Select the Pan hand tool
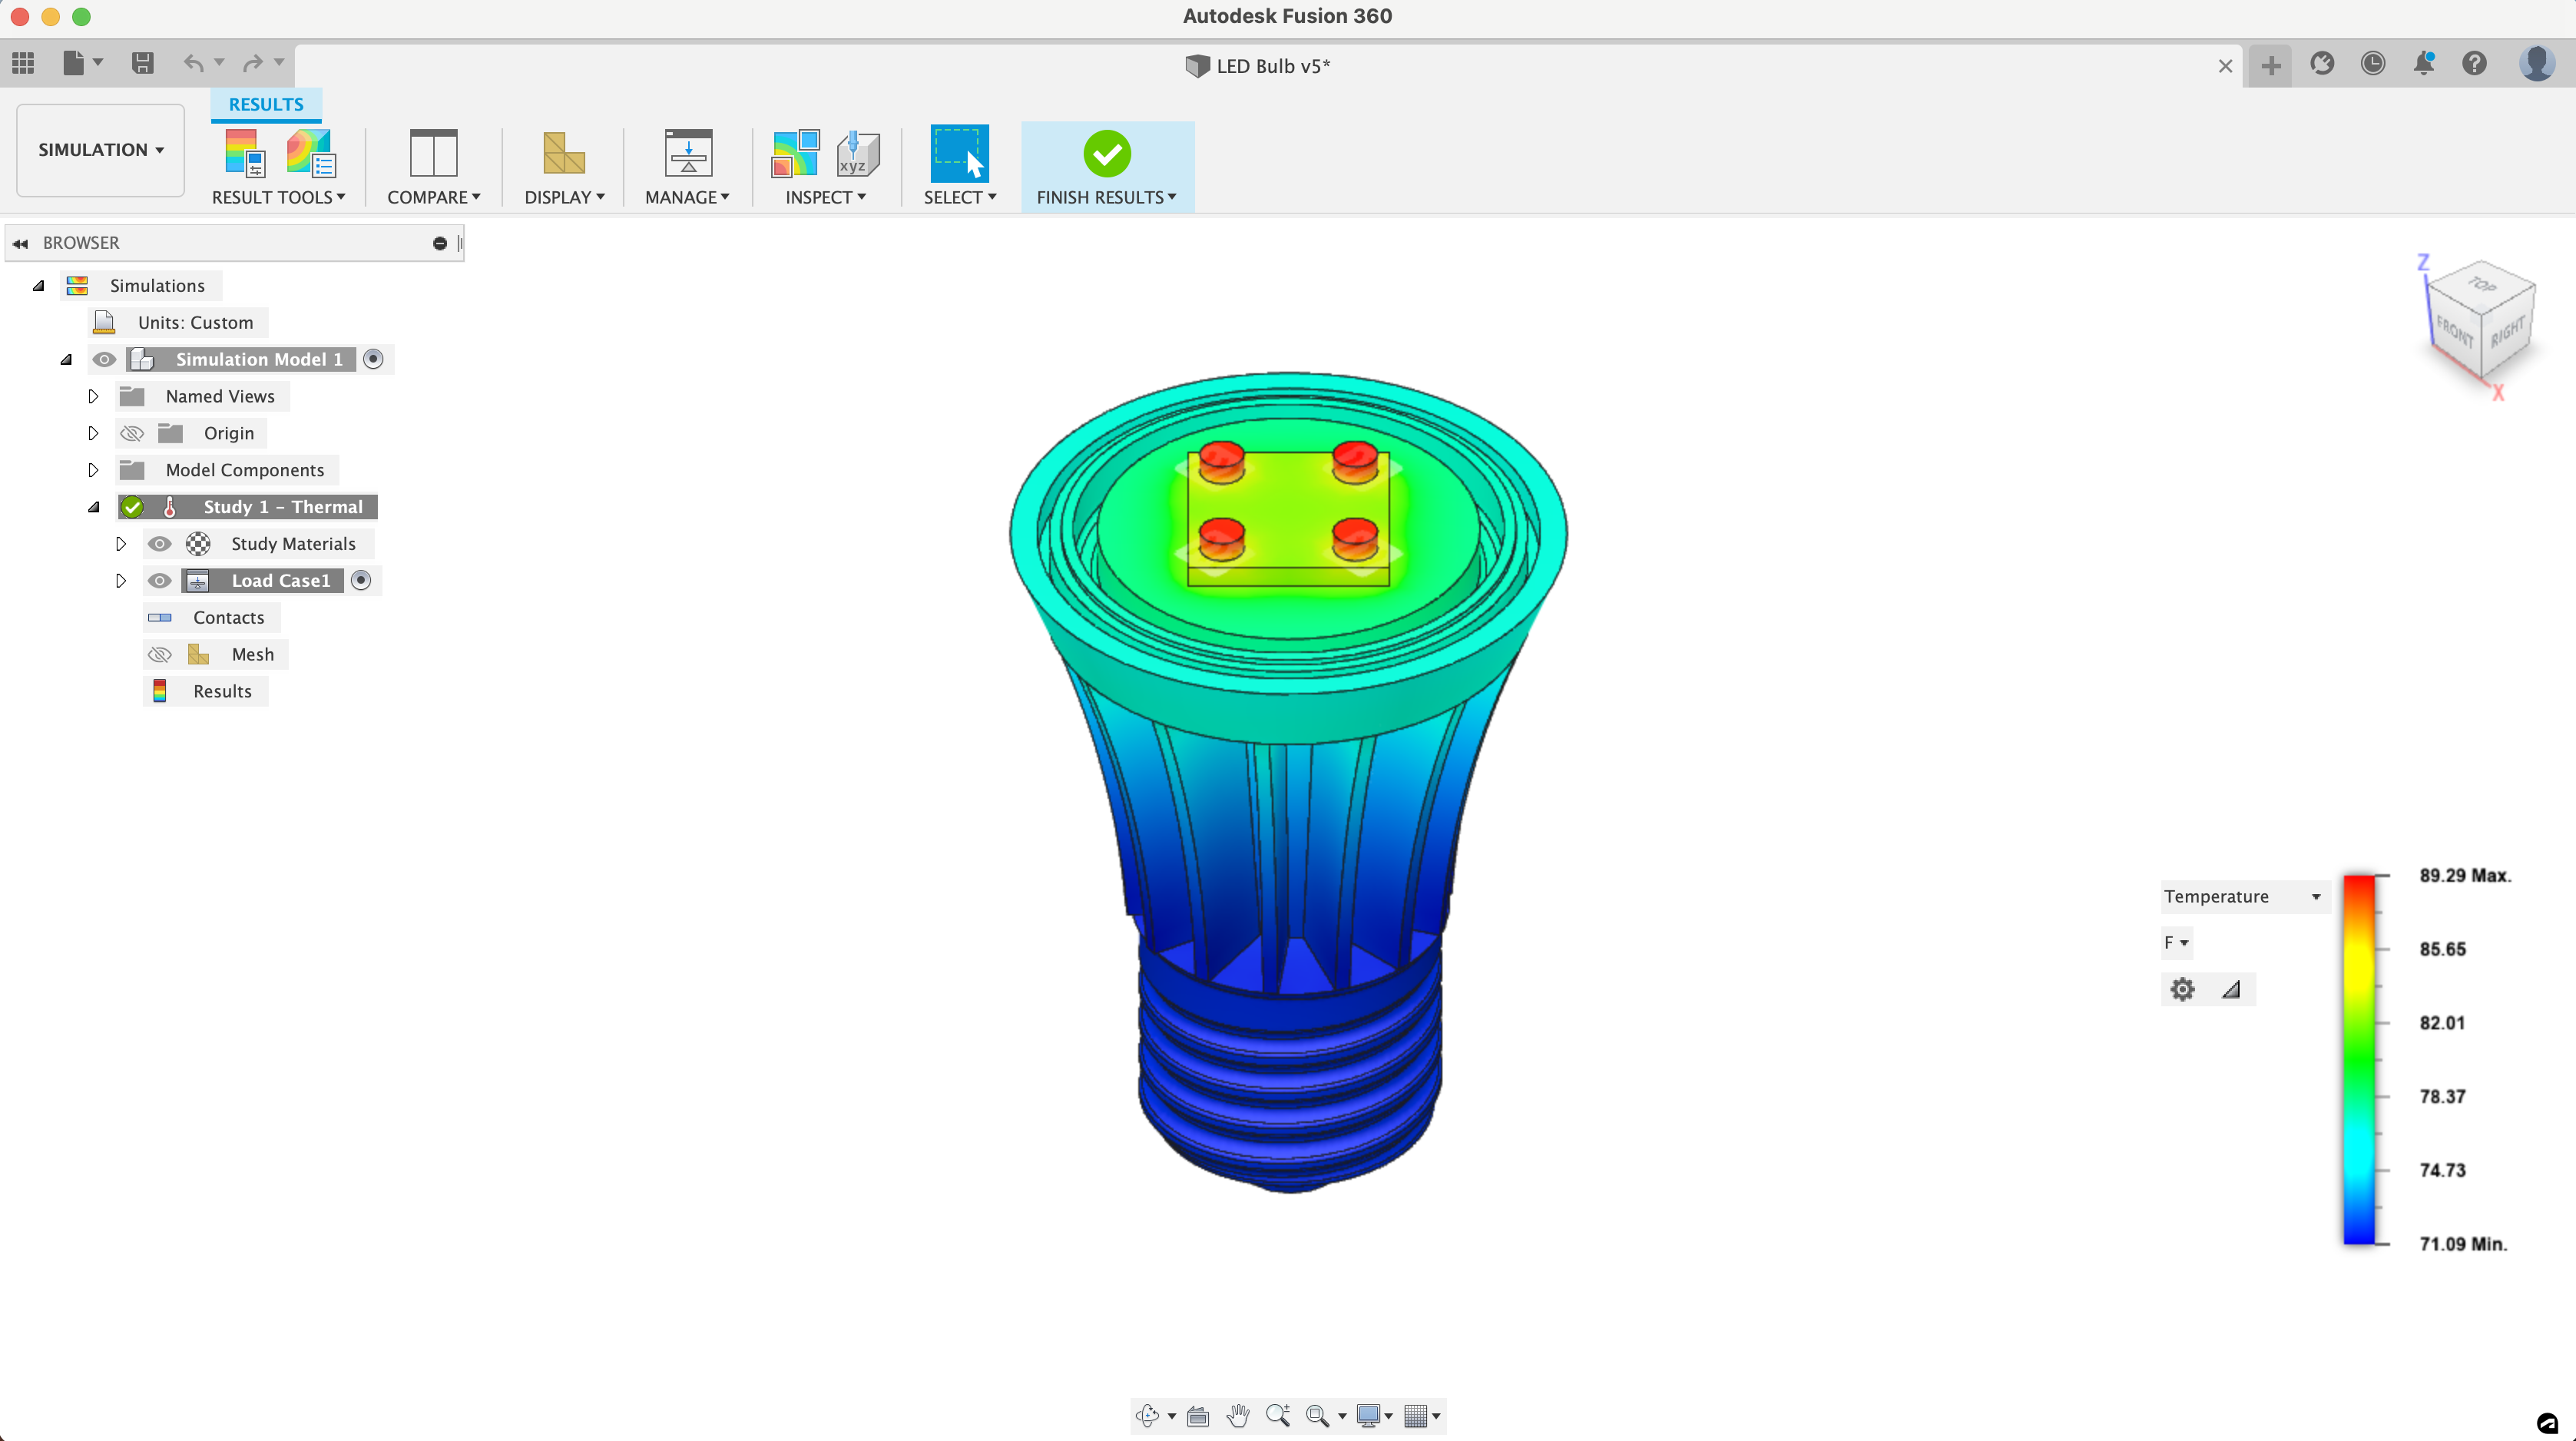Viewport: 2576px width, 1441px height. 1238,1415
